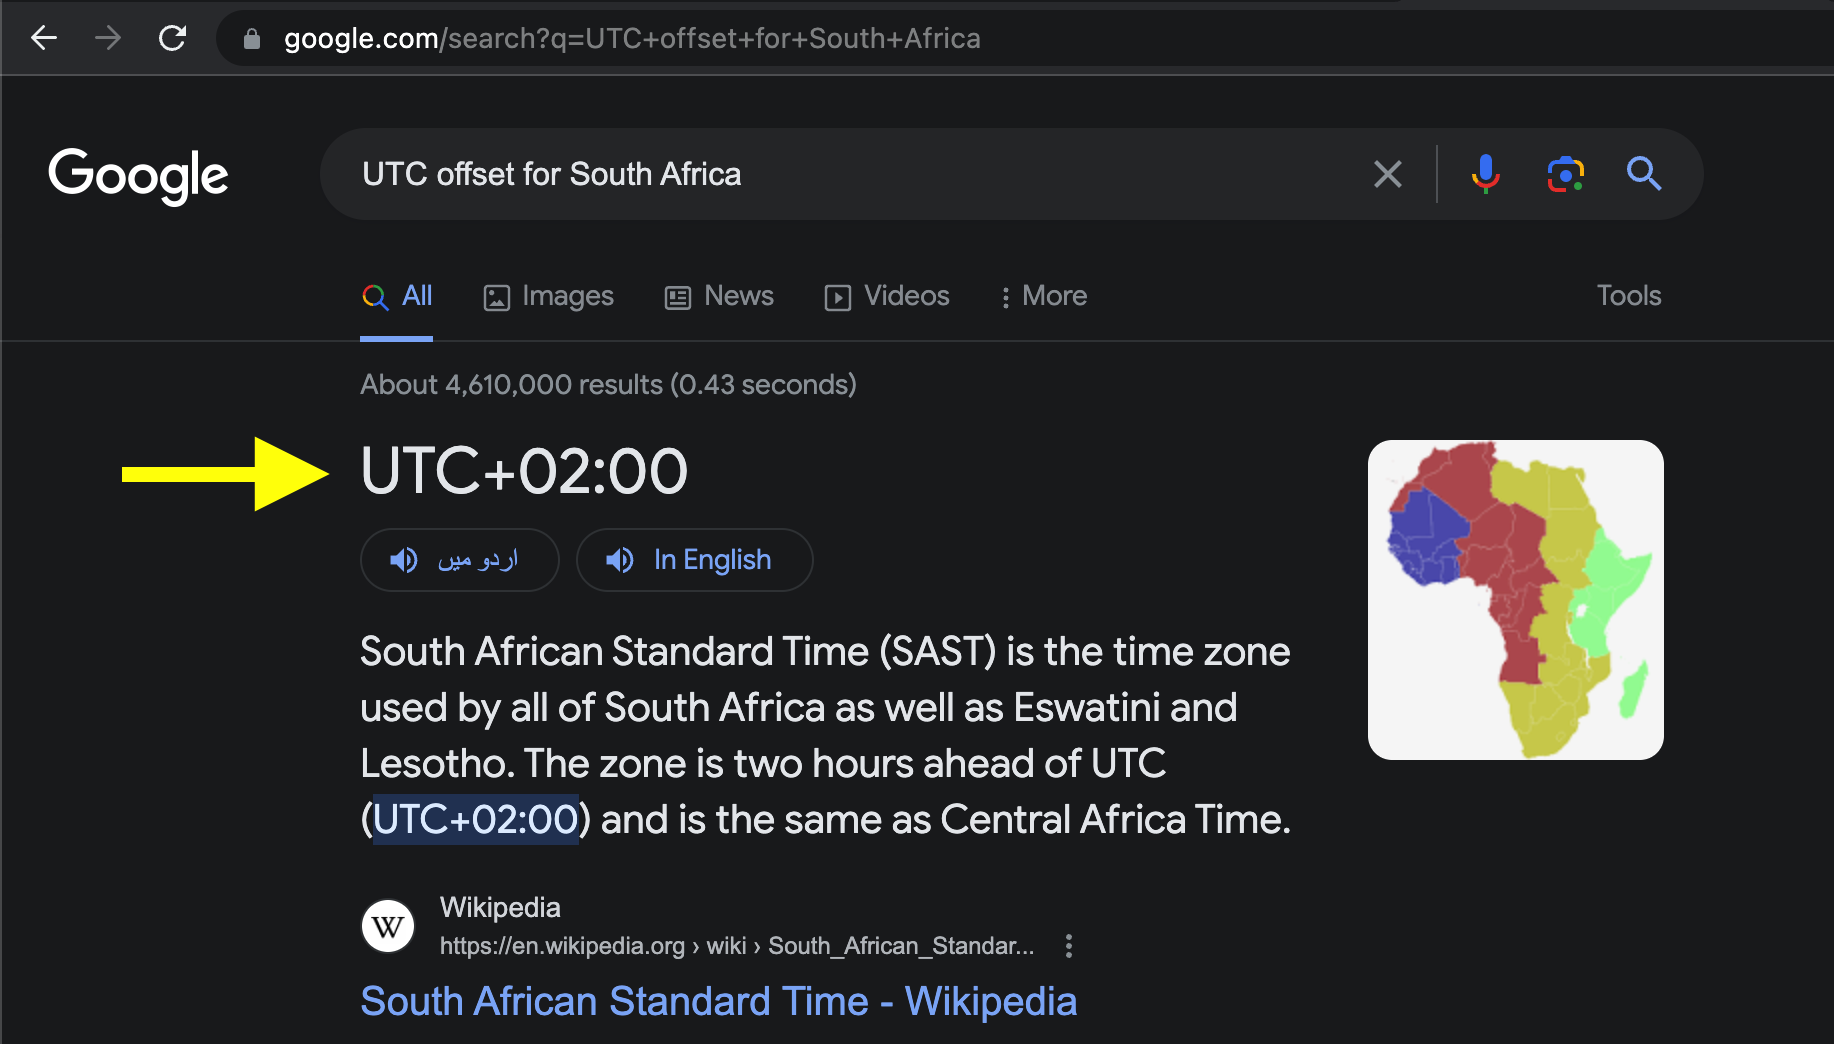Switch to the News tab
Viewport: 1834px width, 1044px height.
pos(718,296)
